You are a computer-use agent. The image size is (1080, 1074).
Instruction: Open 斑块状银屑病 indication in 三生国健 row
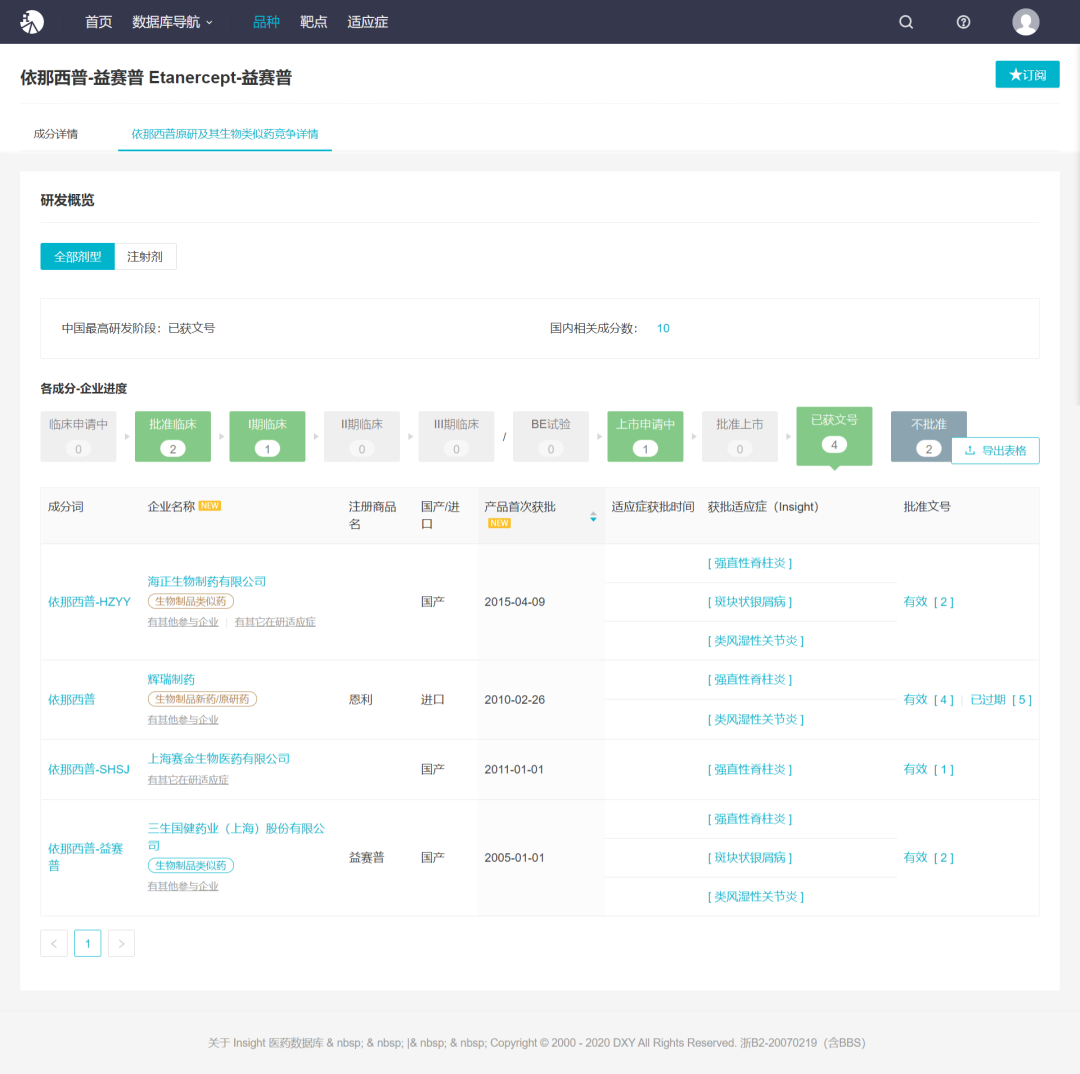pyautogui.click(x=749, y=858)
